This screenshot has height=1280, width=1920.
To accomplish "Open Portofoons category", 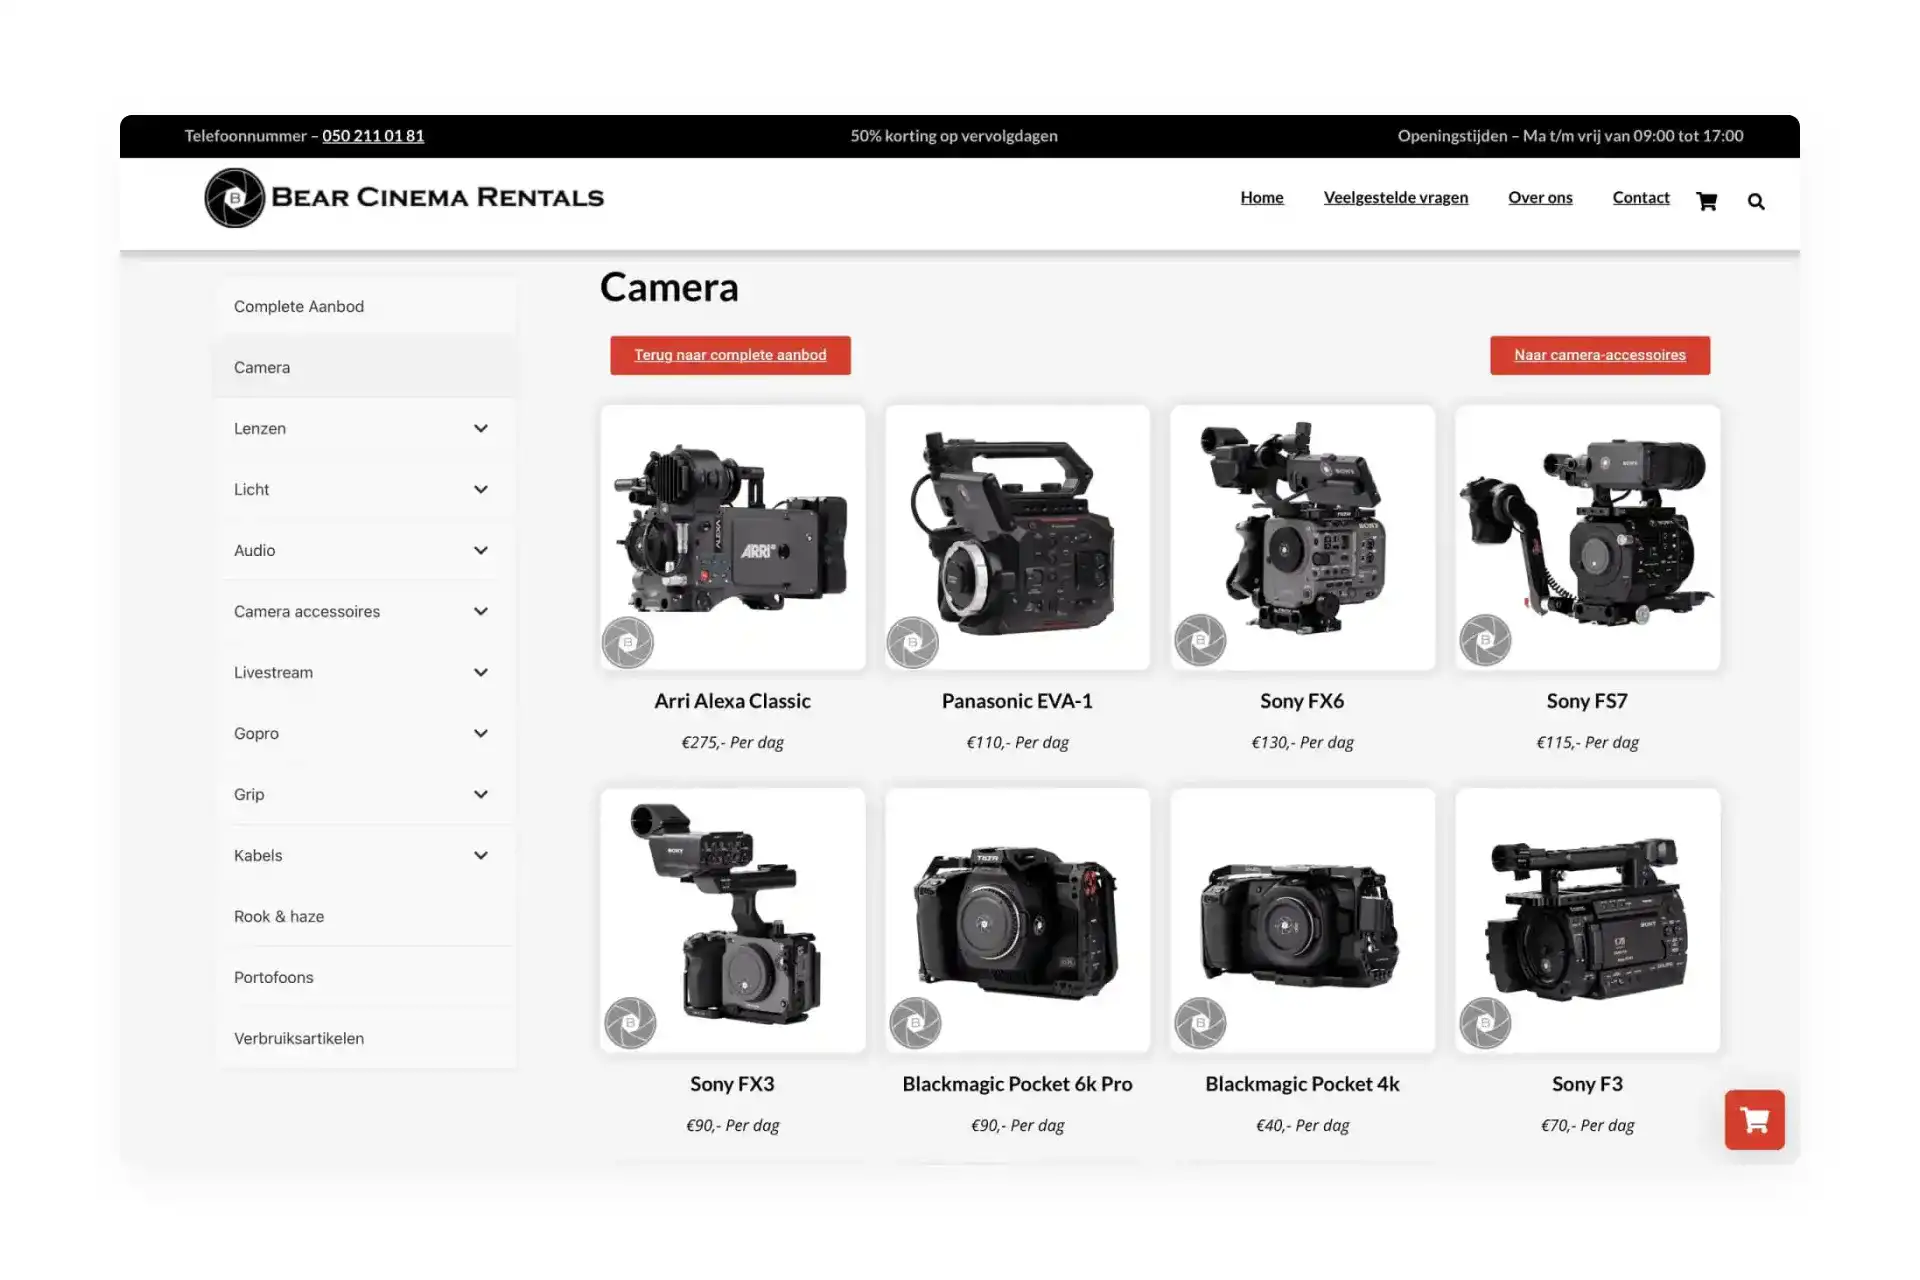I will [364, 977].
